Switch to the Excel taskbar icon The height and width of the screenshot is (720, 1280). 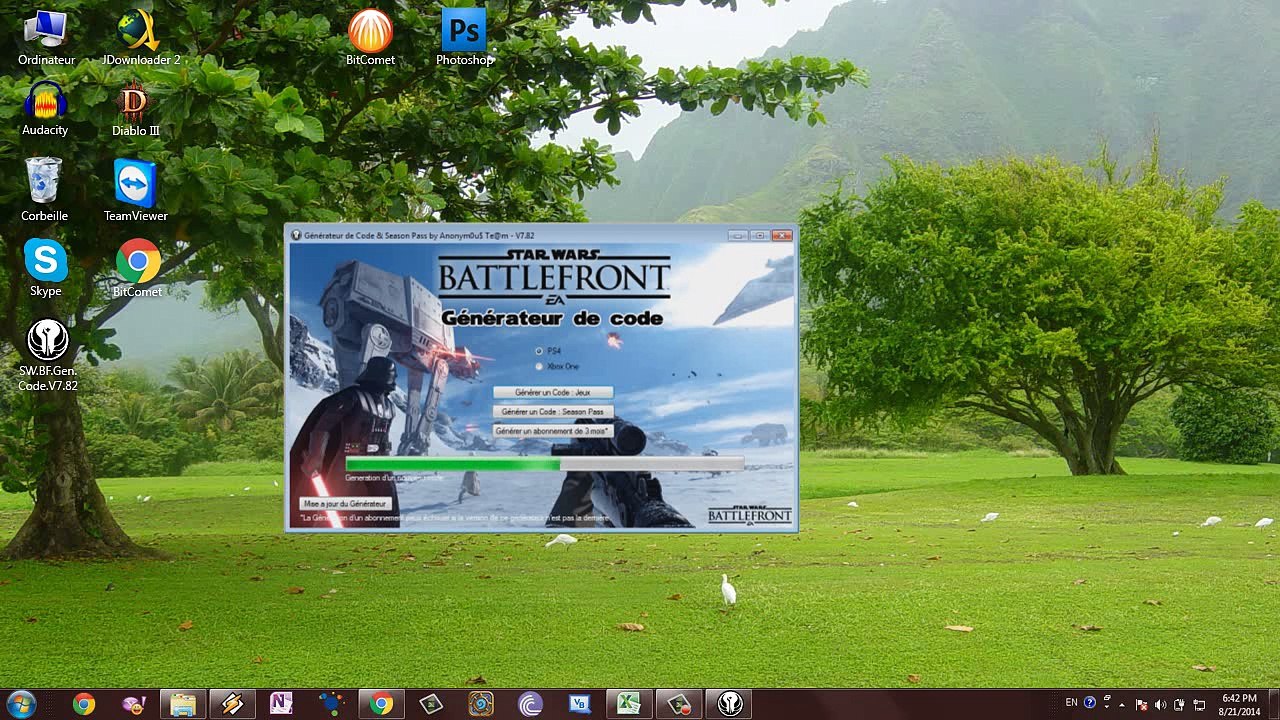click(628, 704)
